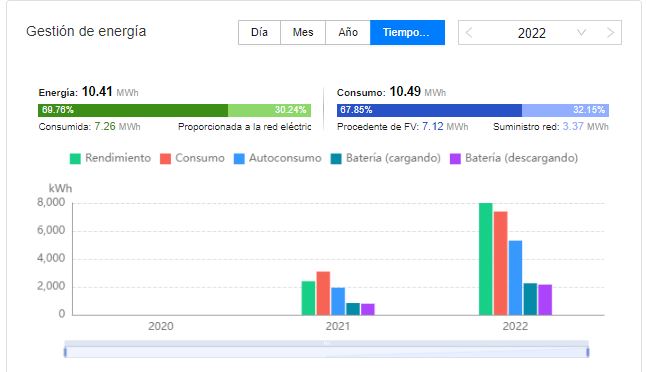Hide Batería (descargando) legend series
Image resolution: width=646 pixels, height=372 pixels.
(x=514, y=158)
